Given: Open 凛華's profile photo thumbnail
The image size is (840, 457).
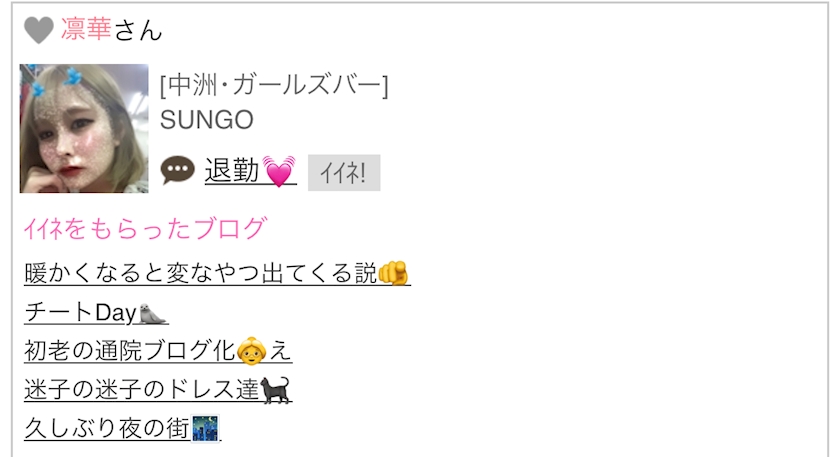Looking at the screenshot, I should click(x=84, y=129).
